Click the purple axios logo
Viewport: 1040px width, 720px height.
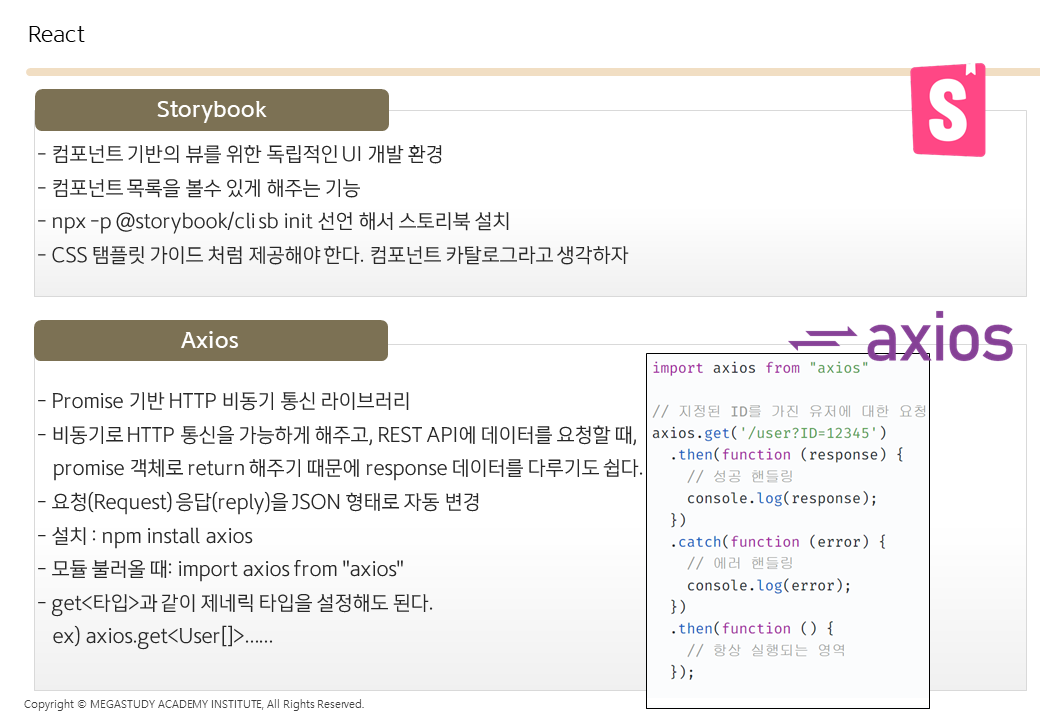901,337
